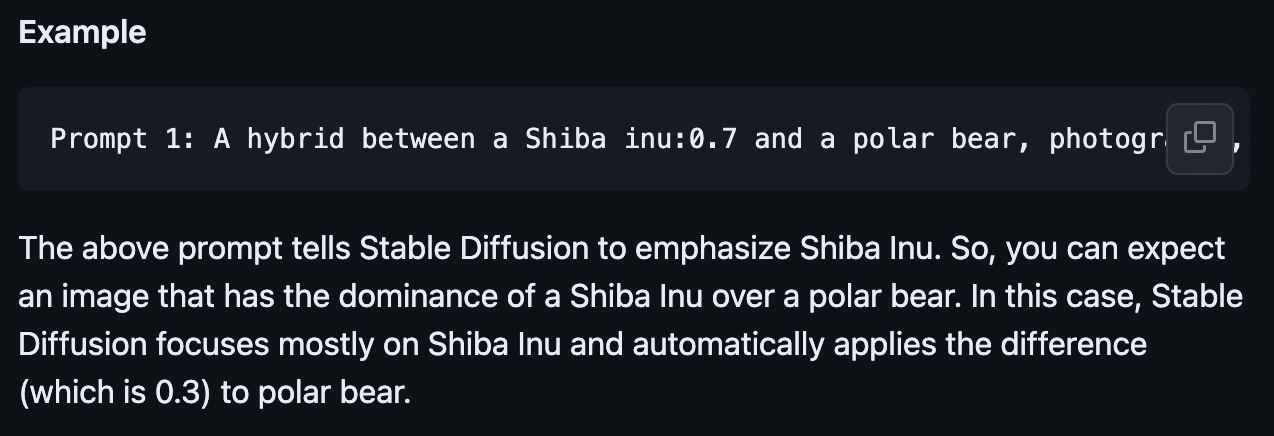Click the phrase "you can expect"

tap(1115, 248)
